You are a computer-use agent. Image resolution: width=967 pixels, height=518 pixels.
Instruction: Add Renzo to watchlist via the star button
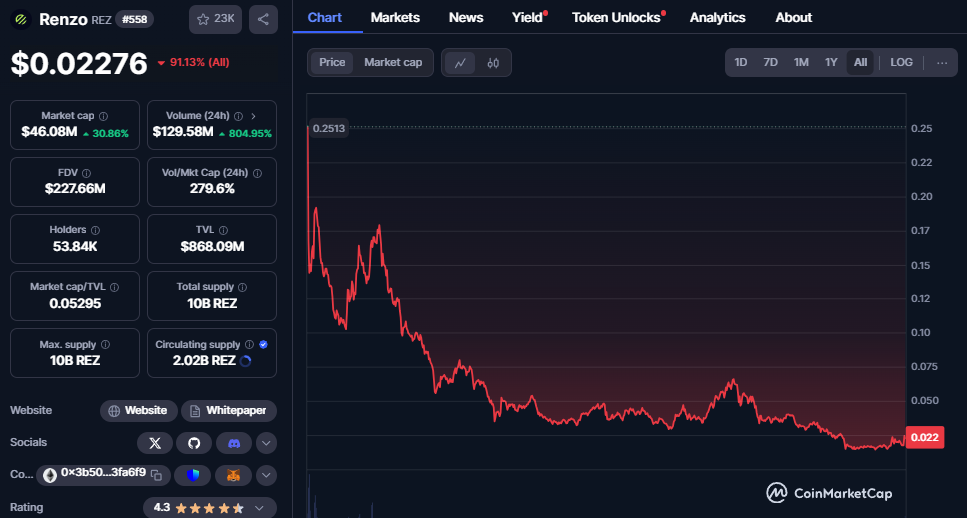point(215,18)
